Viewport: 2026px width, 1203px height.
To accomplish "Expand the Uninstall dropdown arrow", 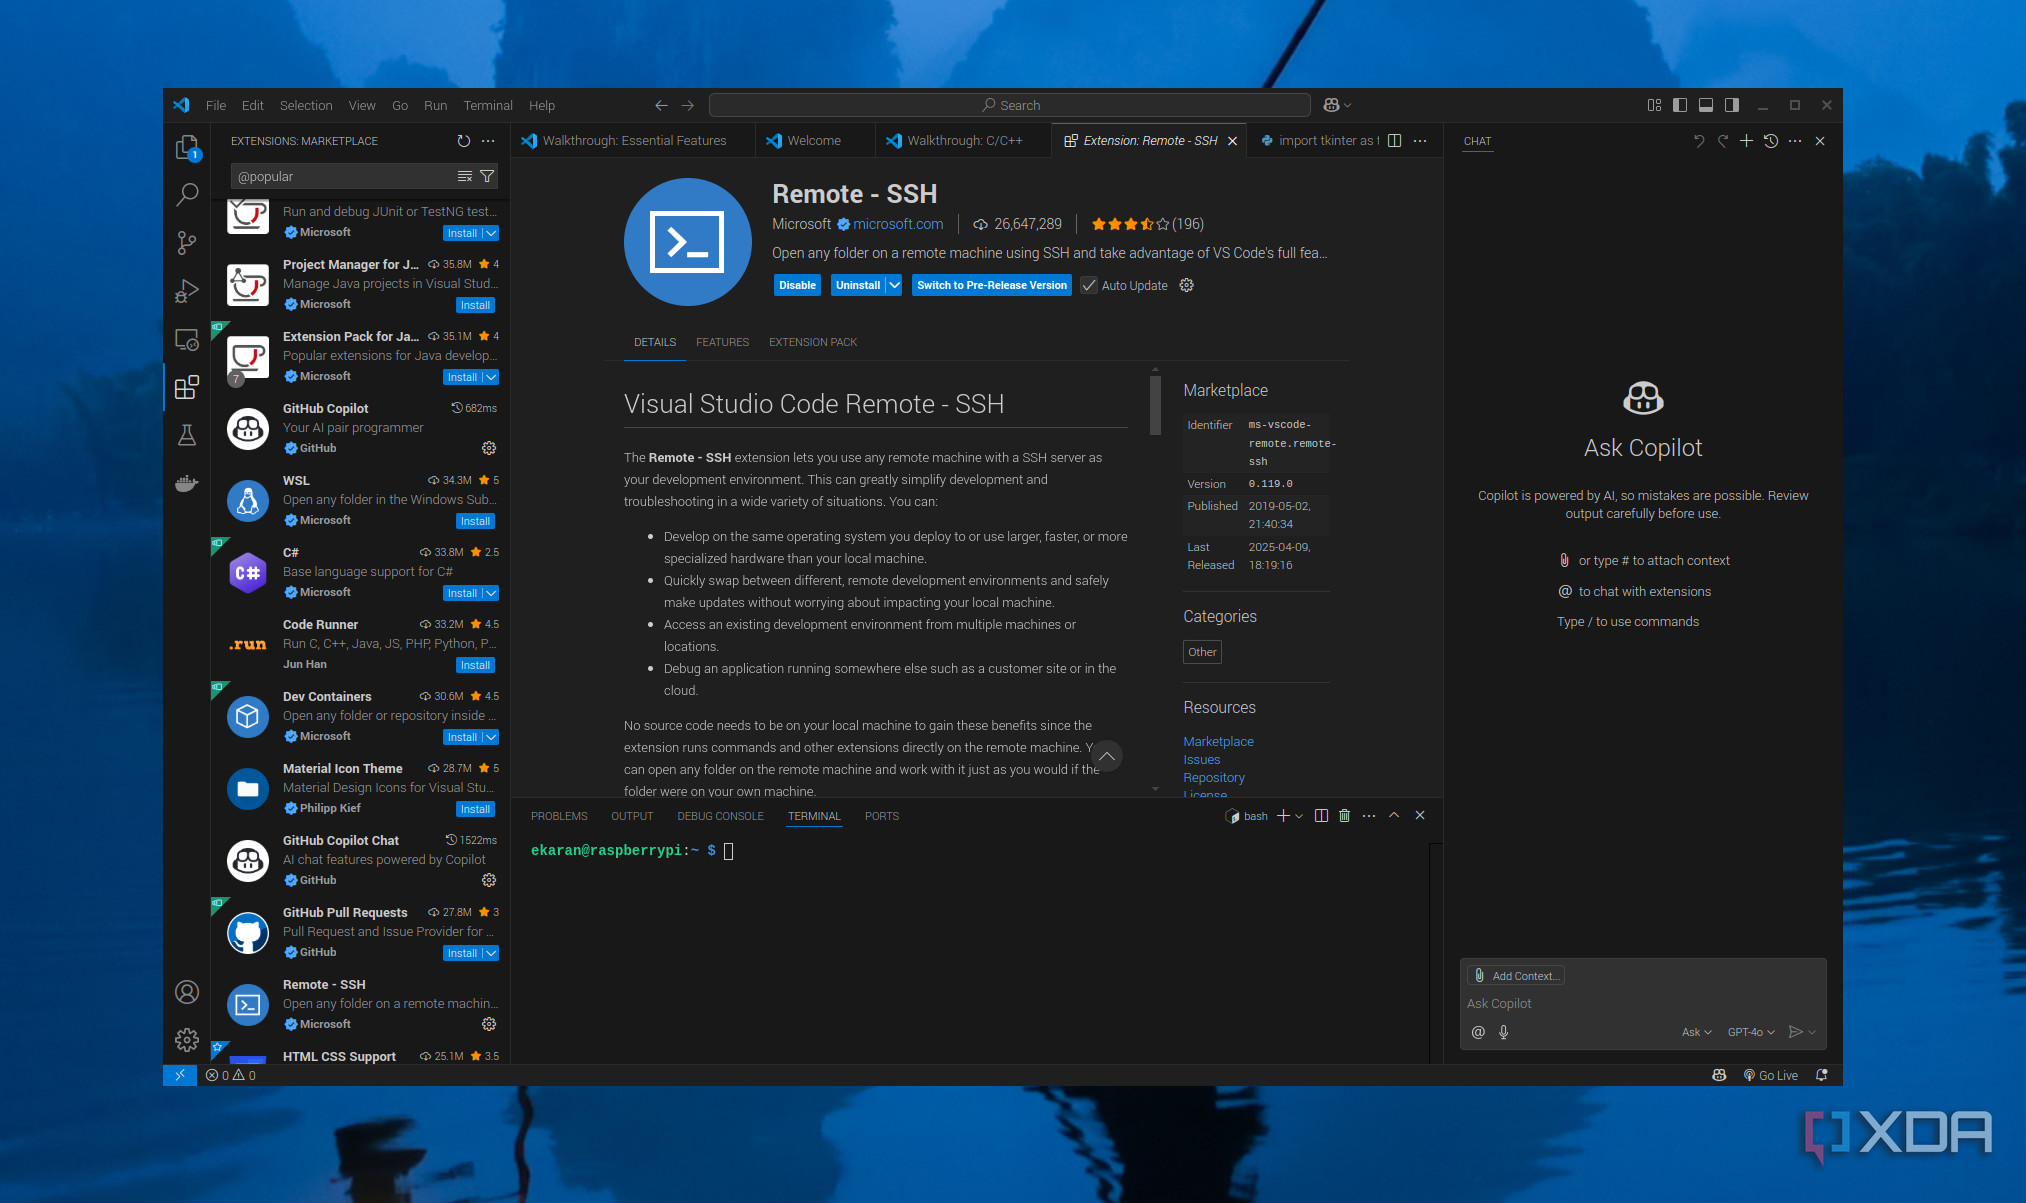I will [x=894, y=285].
